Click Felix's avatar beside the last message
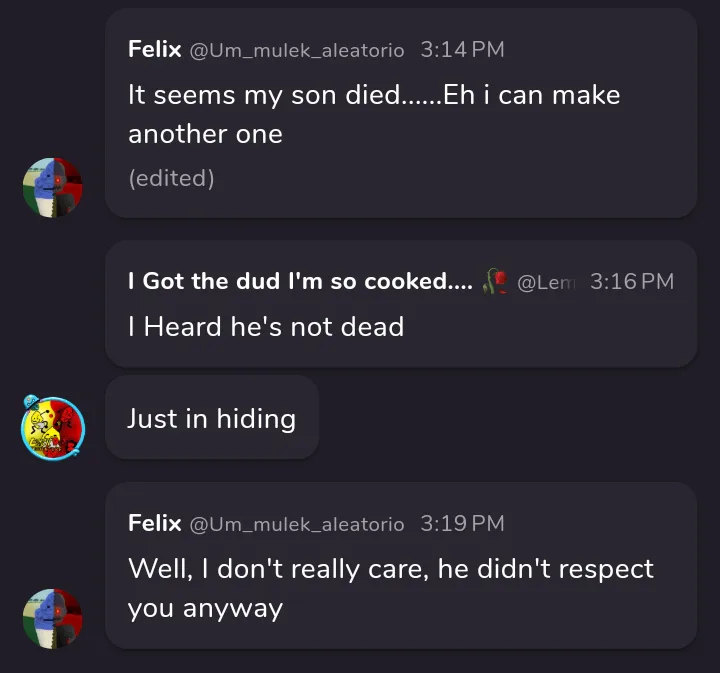720x673 pixels. (x=52, y=618)
